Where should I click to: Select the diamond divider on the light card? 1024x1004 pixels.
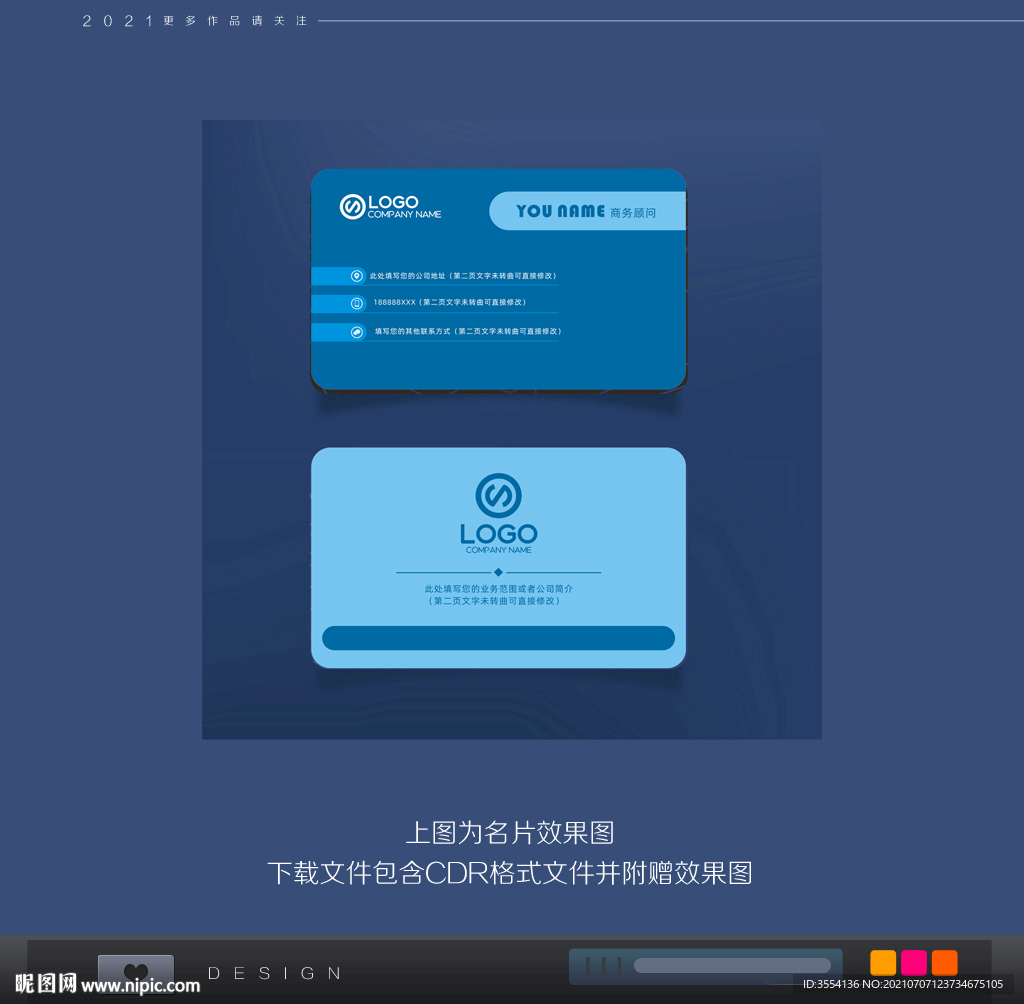click(x=497, y=572)
